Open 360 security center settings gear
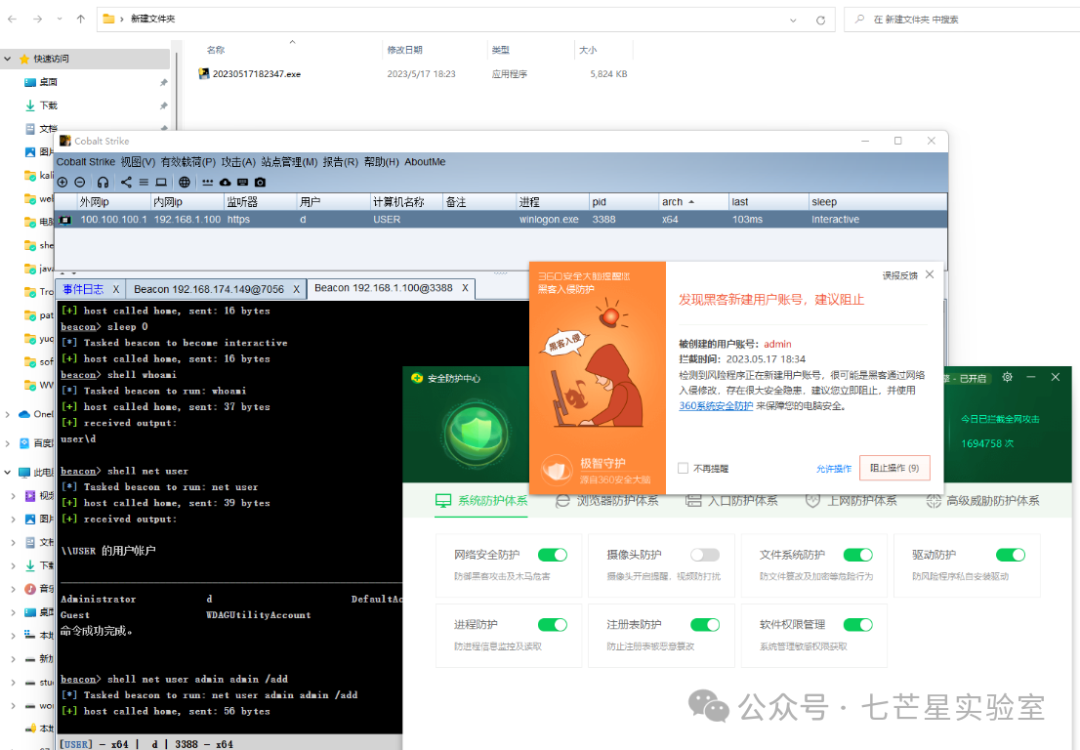 pyautogui.click(x=1007, y=377)
